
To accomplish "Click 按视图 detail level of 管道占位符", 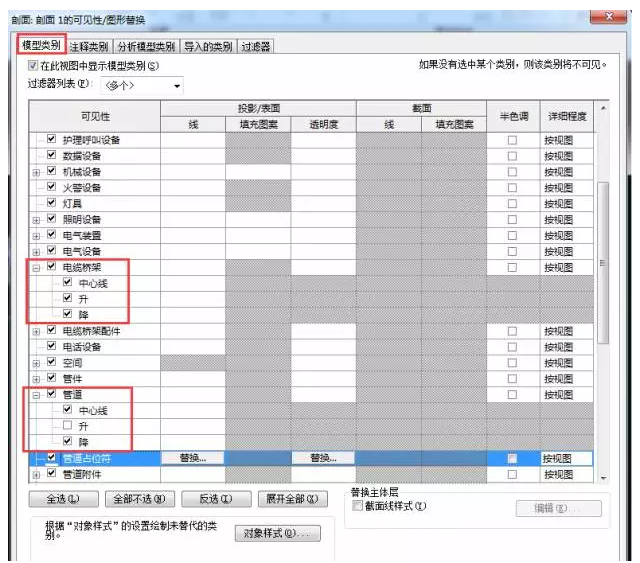I will 567,458.
